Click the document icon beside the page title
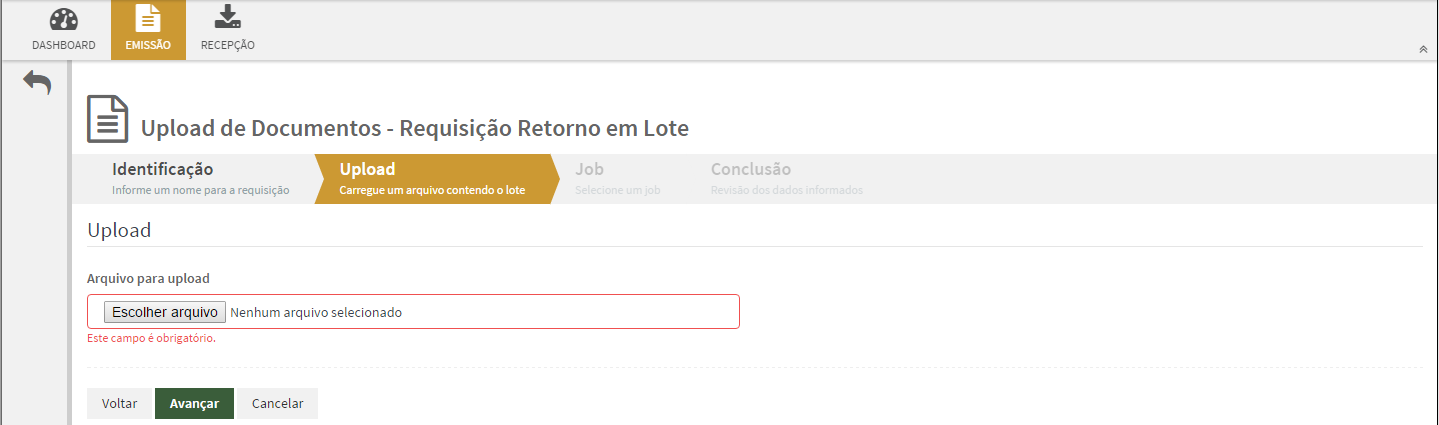 [107, 120]
